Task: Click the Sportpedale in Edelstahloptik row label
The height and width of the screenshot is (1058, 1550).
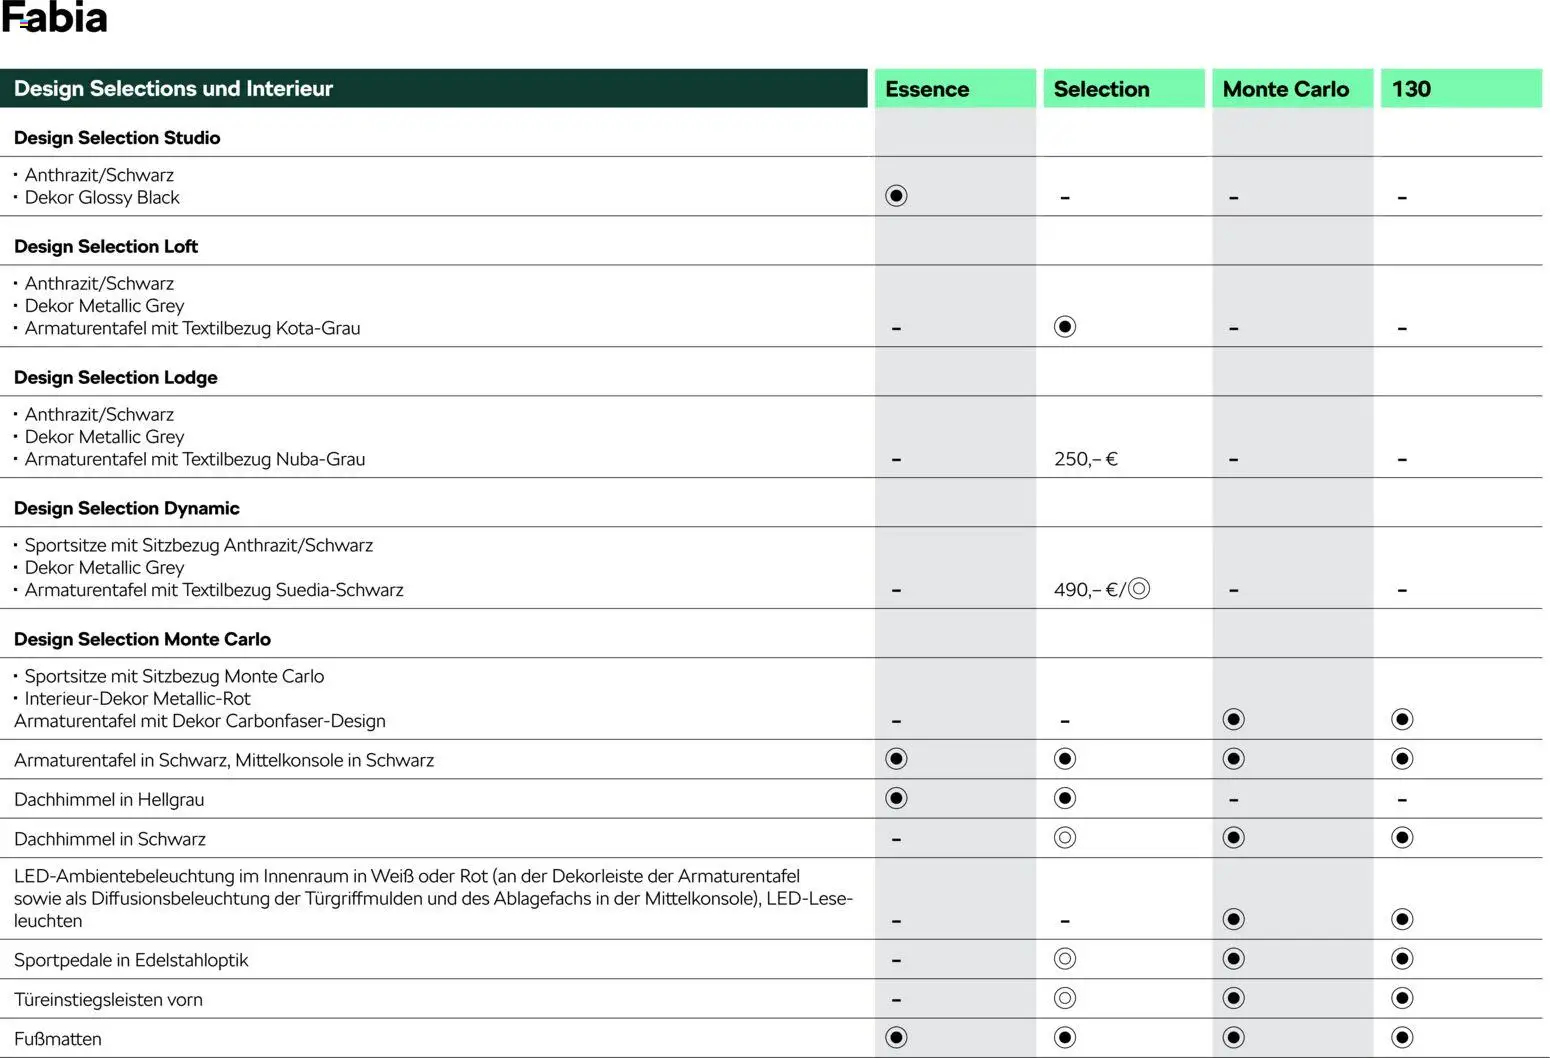Action: point(131,960)
